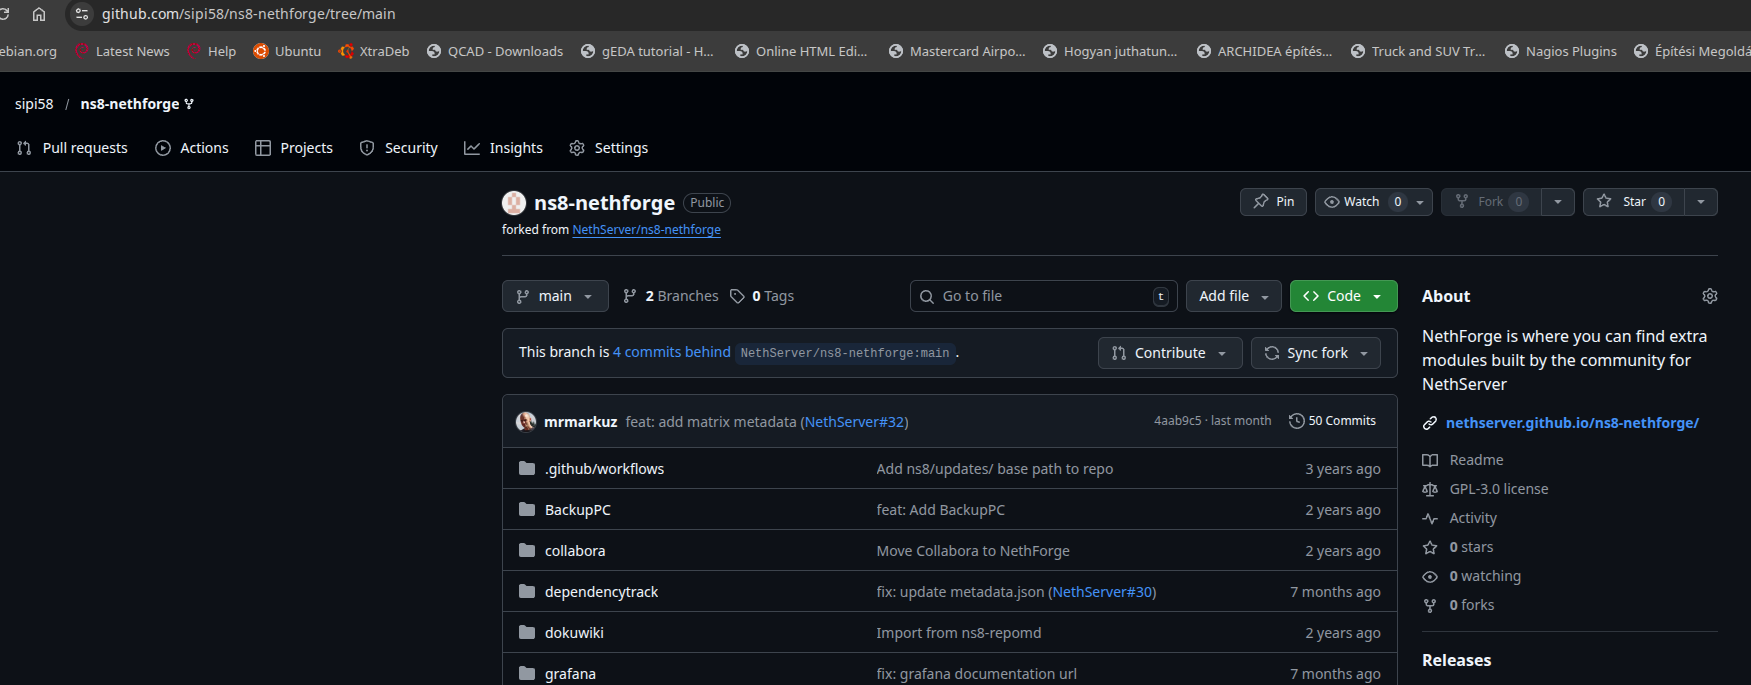1751x685 pixels.
Task: Click the 4 commits behind link
Action: [x=671, y=352]
